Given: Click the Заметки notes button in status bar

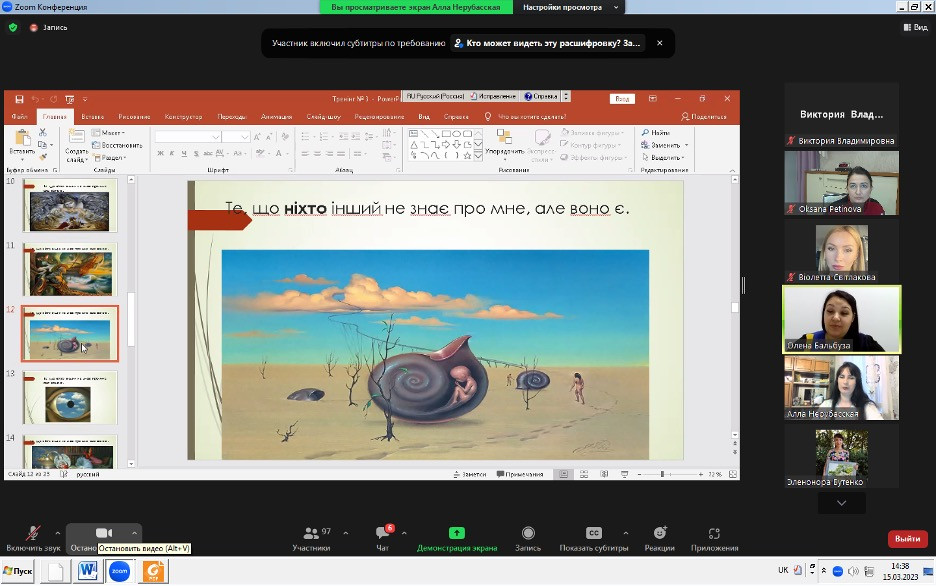Looking at the screenshot, I should pos(470,474).
